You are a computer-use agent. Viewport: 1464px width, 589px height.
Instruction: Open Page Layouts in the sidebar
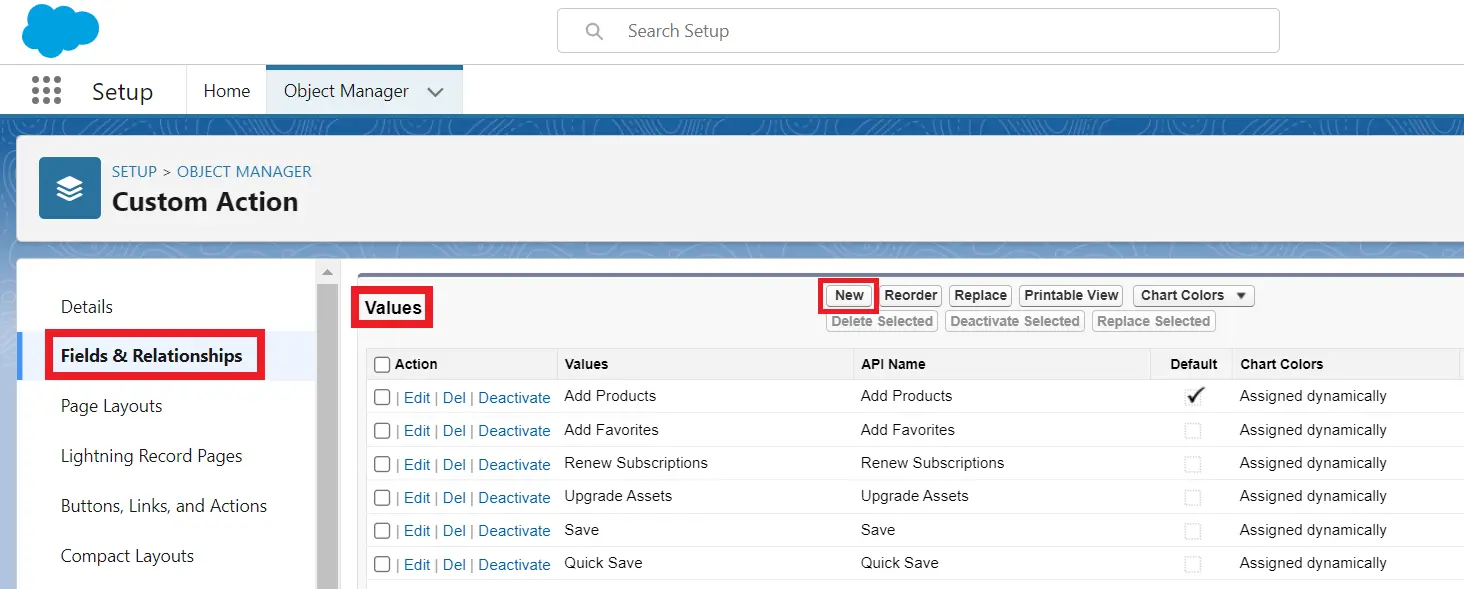pos(111,406)
